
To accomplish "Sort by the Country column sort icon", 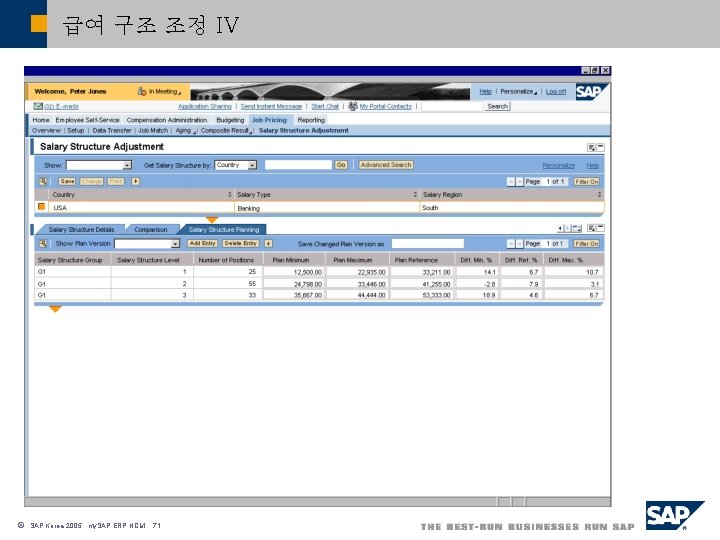I will point(230,195).
